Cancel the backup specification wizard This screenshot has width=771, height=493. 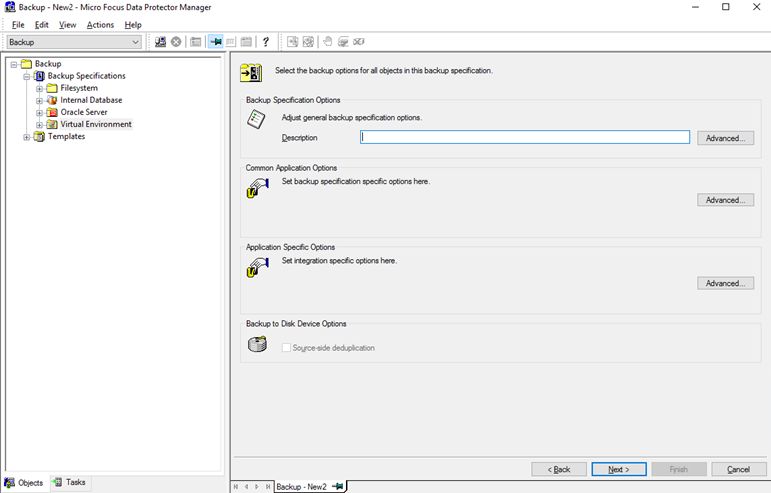tap(739, 469)
